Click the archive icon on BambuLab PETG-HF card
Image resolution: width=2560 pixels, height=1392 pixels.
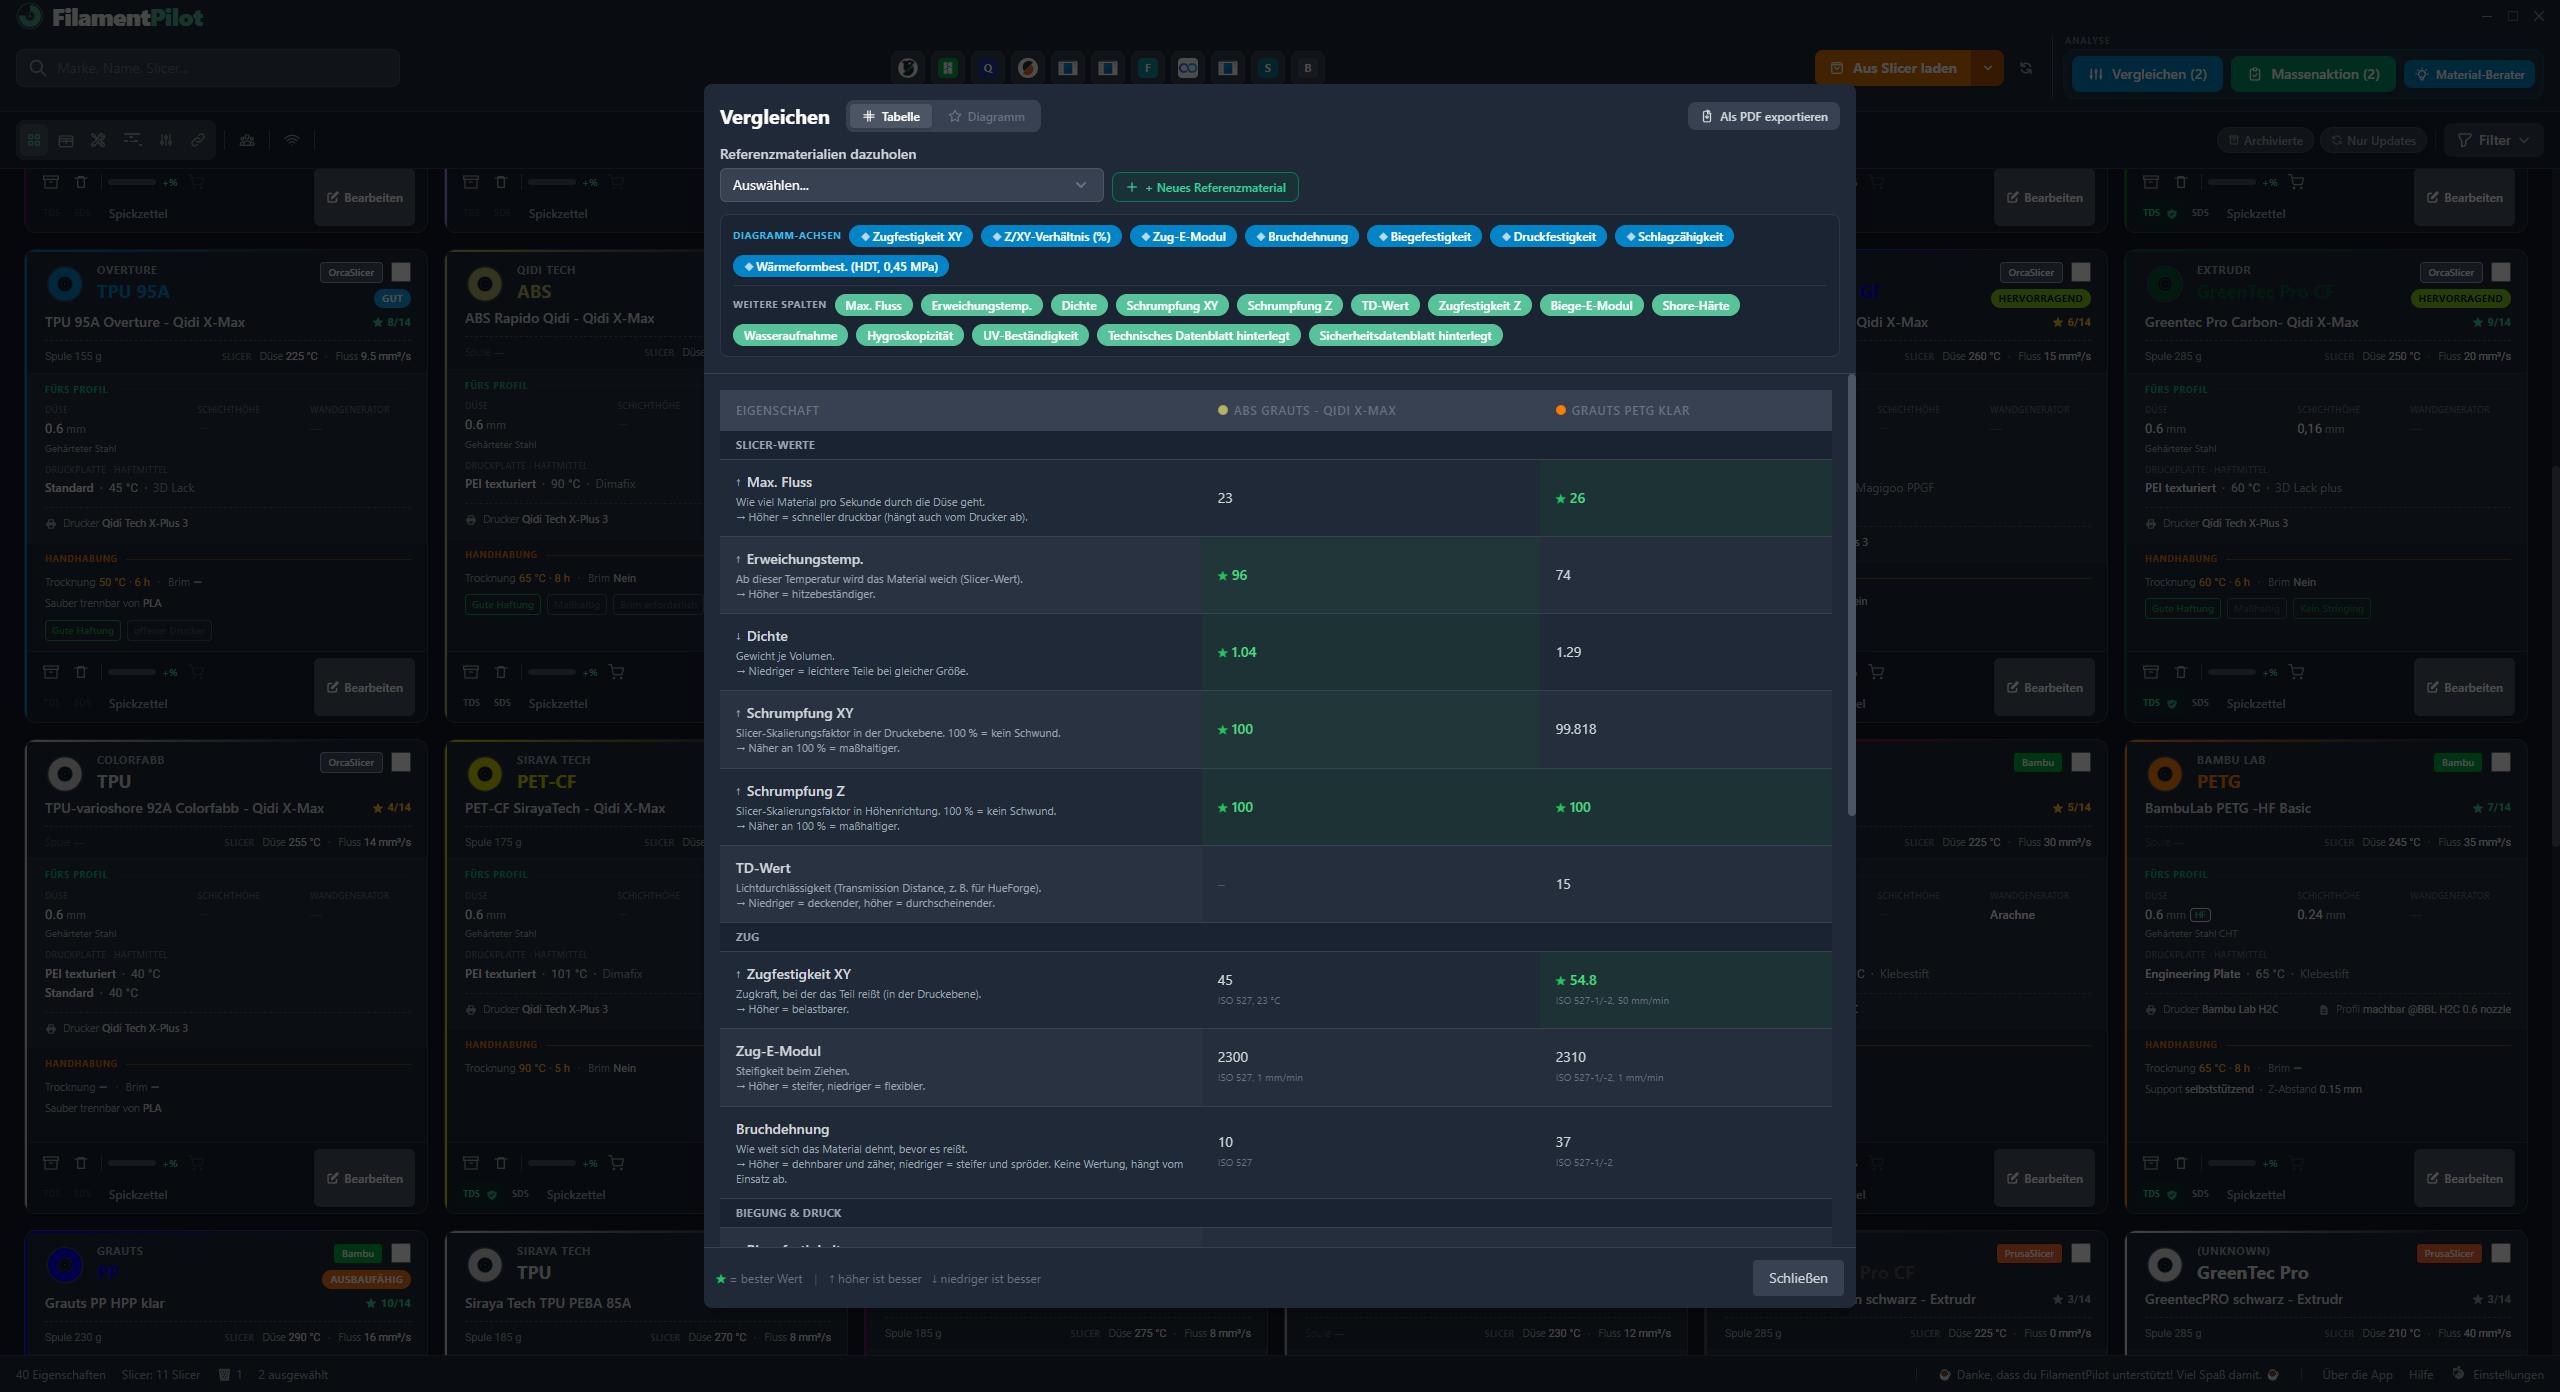click(2151, 1163)
